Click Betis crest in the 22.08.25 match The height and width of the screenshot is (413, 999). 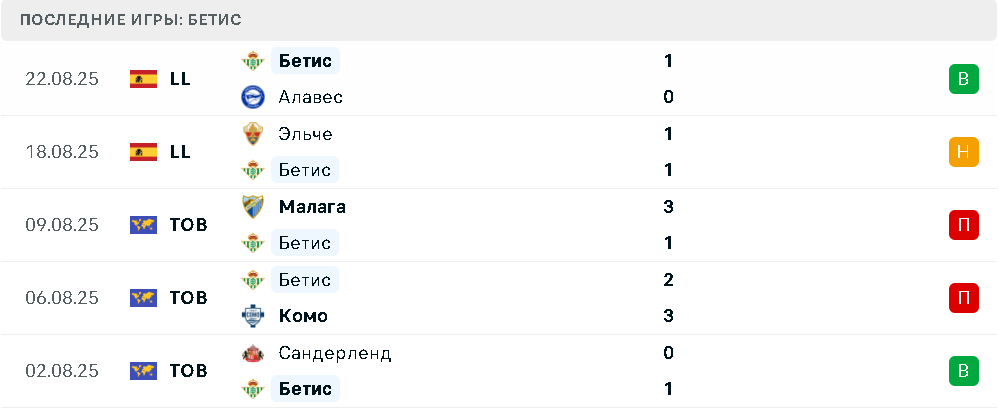tap(253, 61)
